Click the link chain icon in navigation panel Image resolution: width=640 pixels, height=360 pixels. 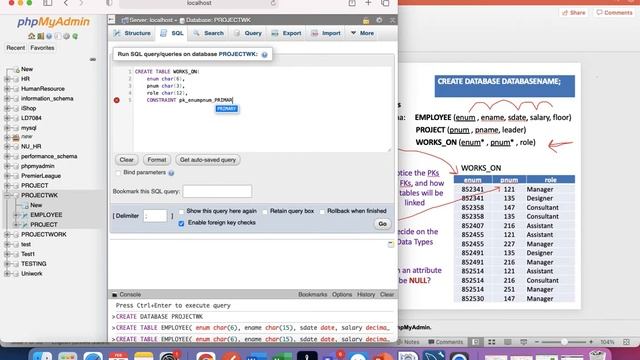click(93, 60)
